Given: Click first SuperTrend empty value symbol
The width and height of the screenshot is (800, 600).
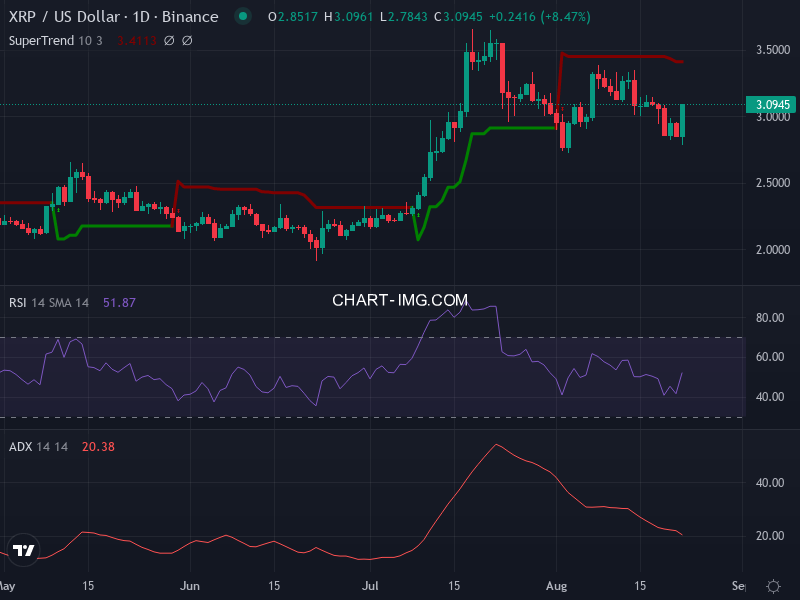Looking at the screenshot, I should tap(169, 41).
